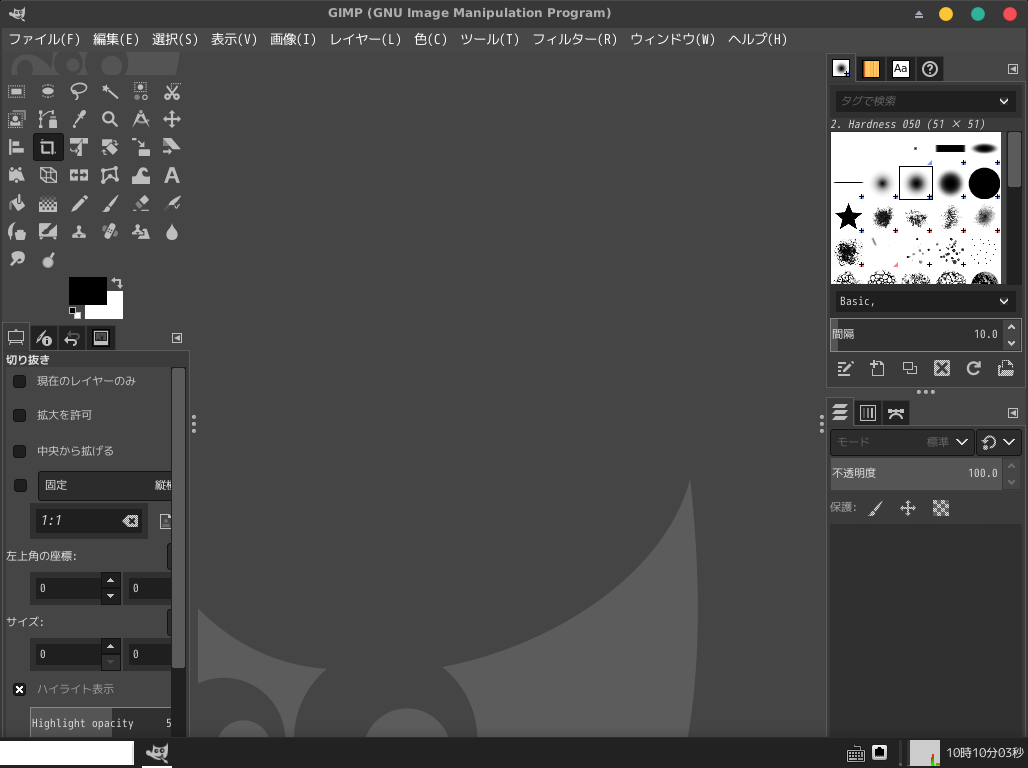
Task: Open the 編集(E) menu
Action: (116, 39)
